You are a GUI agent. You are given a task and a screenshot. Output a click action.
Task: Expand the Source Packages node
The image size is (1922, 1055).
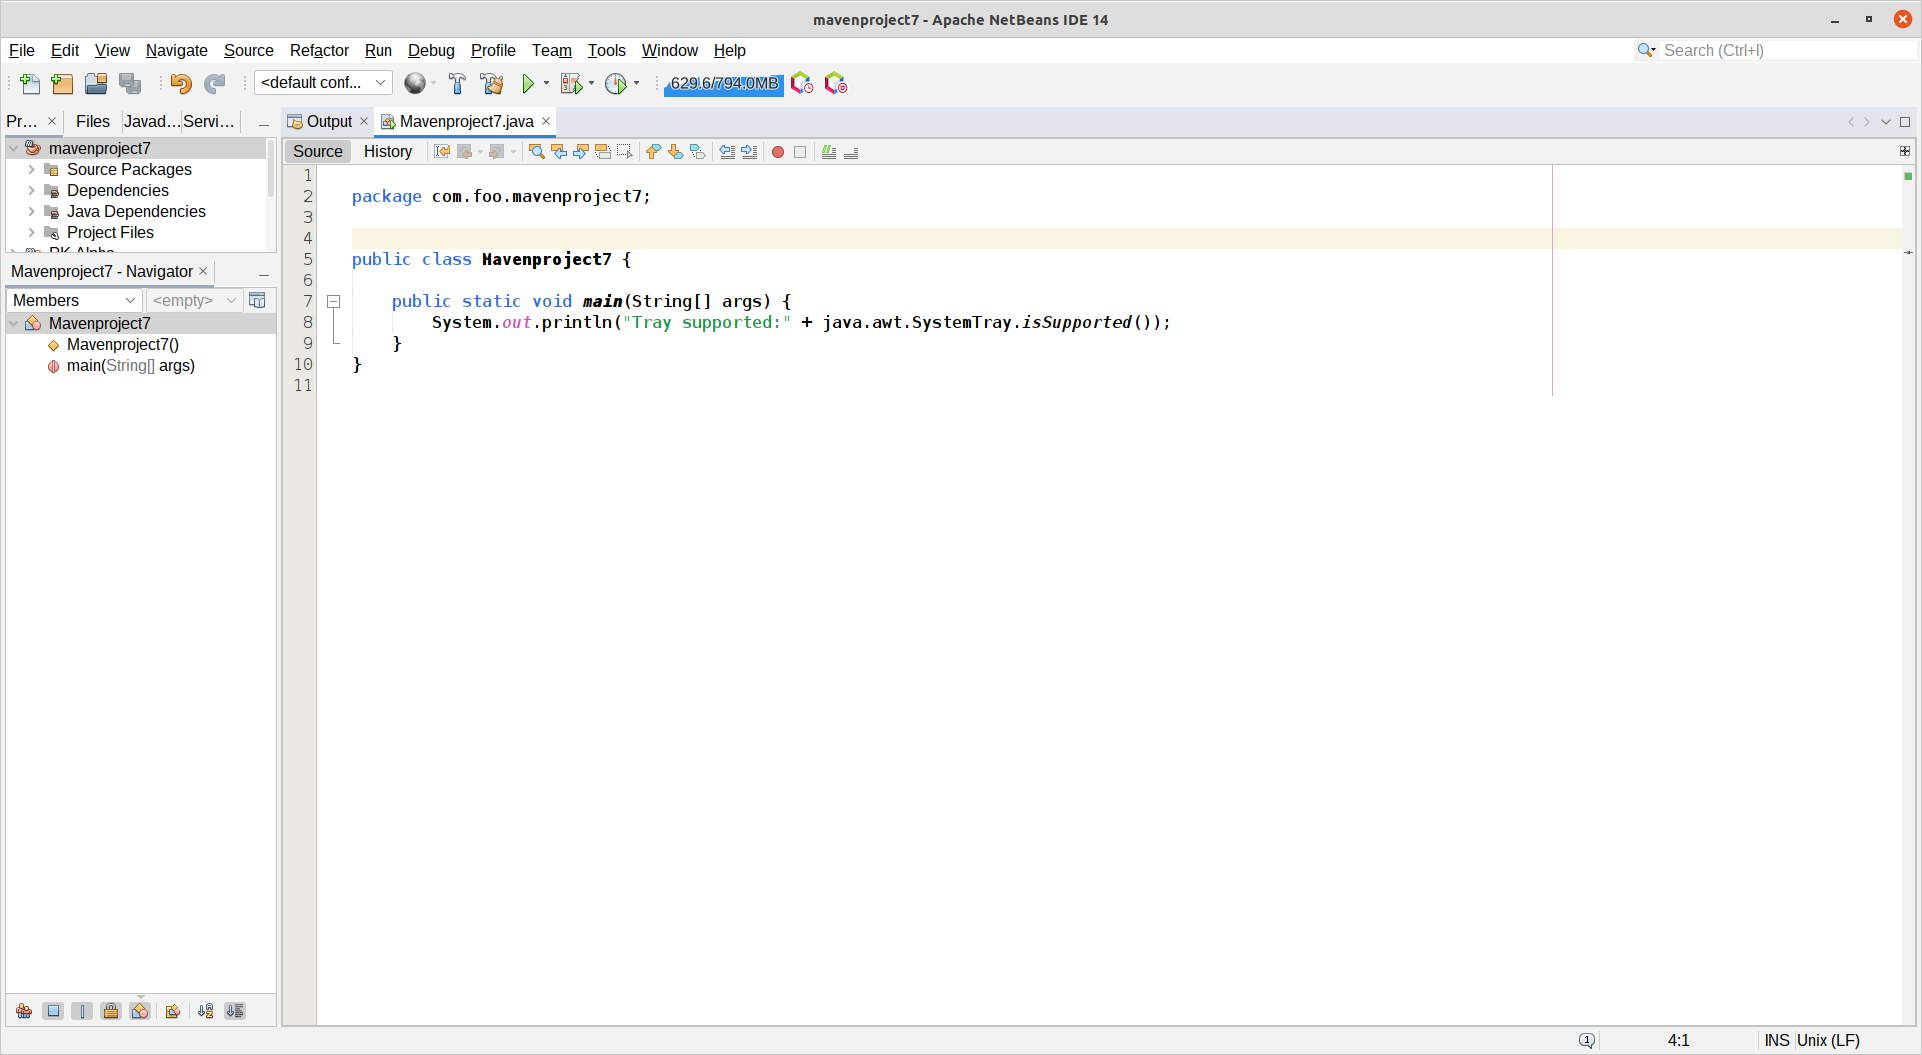click(31, 169)
